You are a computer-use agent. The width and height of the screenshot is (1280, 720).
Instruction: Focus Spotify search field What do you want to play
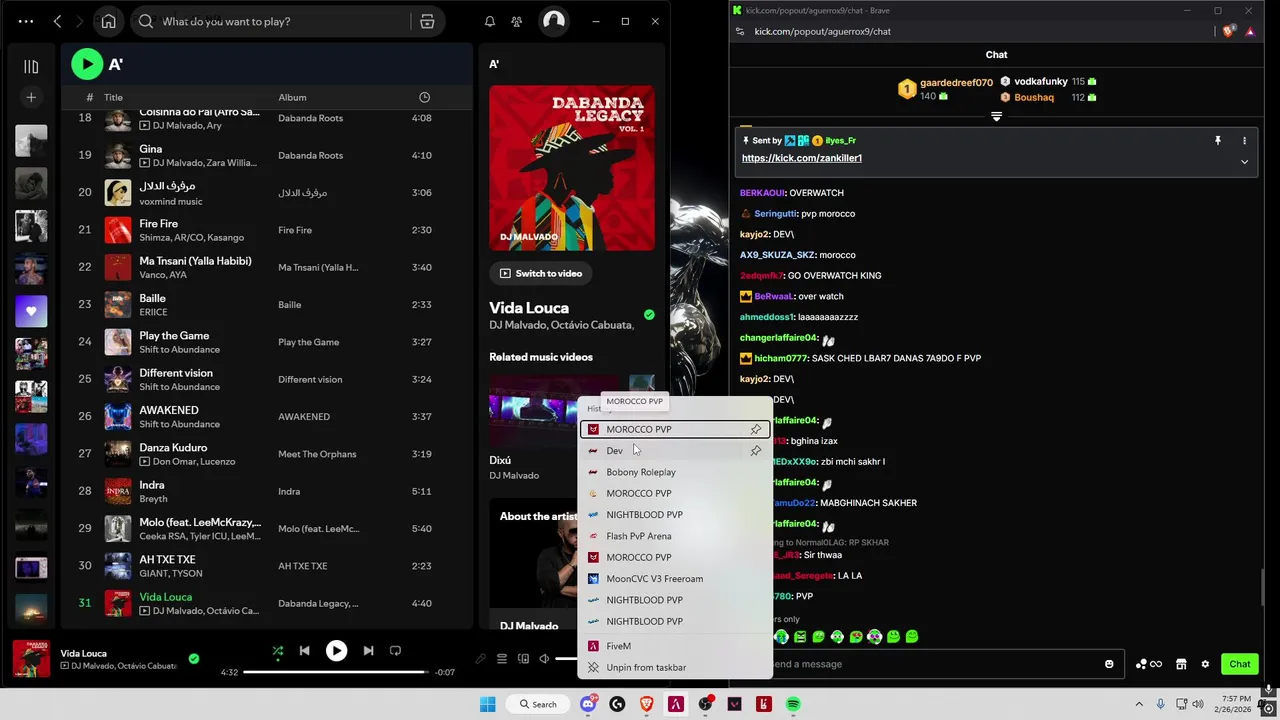click(283, 21)
